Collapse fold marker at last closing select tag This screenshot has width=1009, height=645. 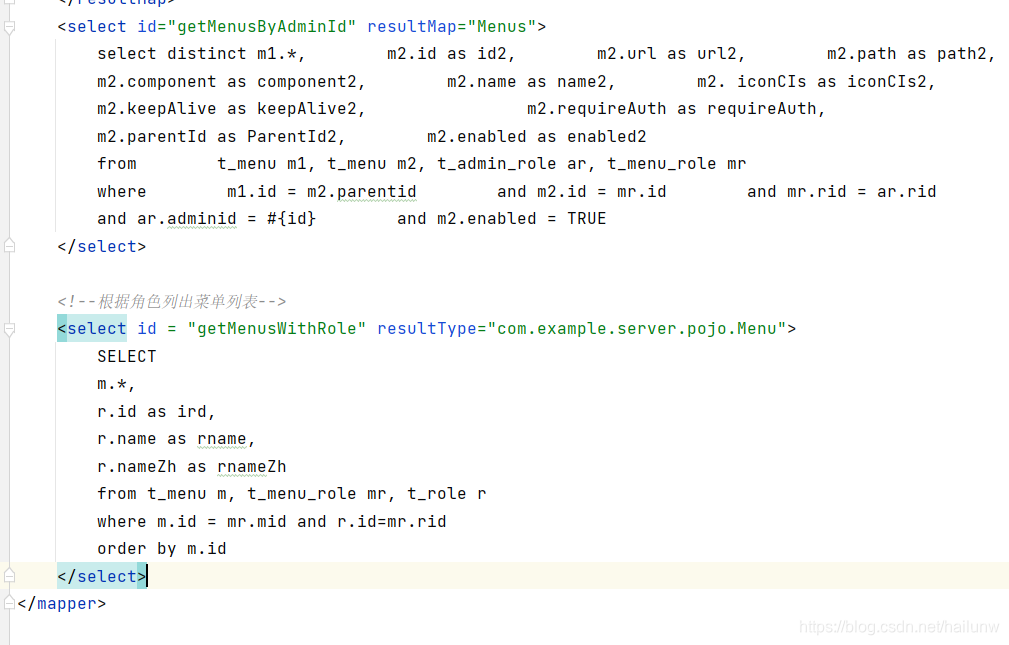[9, 576]
